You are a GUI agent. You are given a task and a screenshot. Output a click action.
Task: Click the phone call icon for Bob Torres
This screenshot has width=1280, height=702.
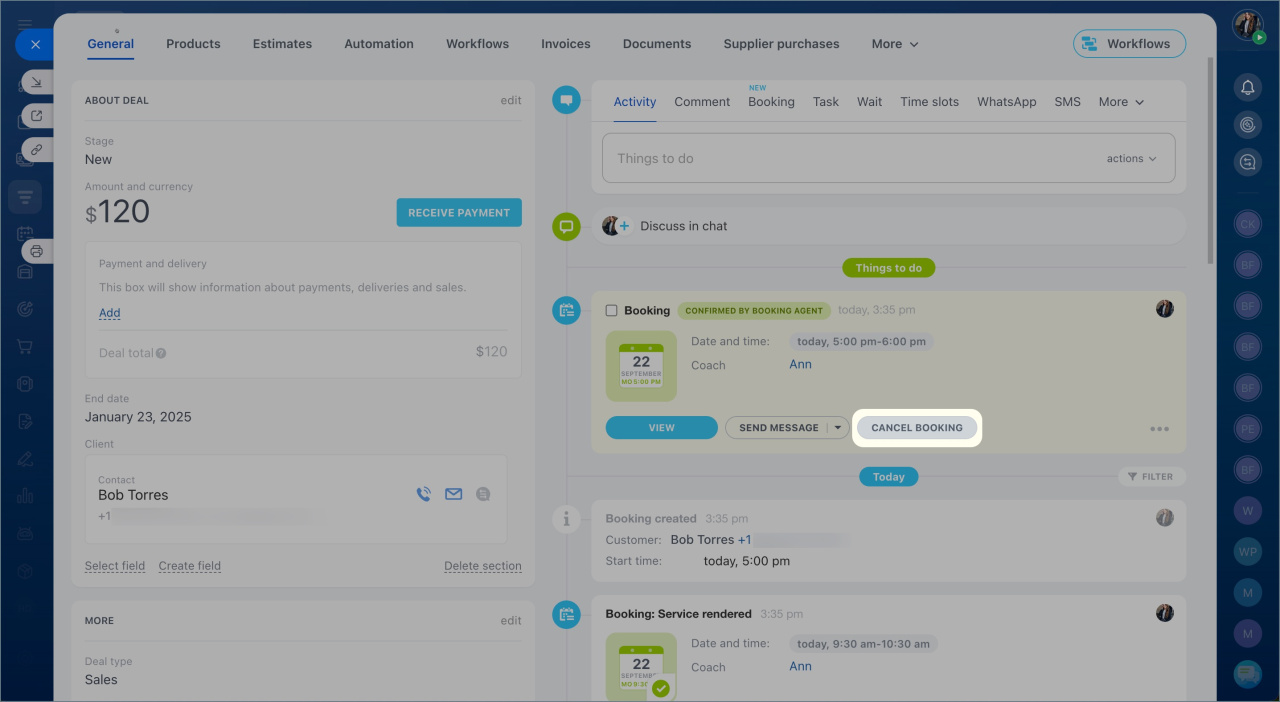click(x=423, y=494)
